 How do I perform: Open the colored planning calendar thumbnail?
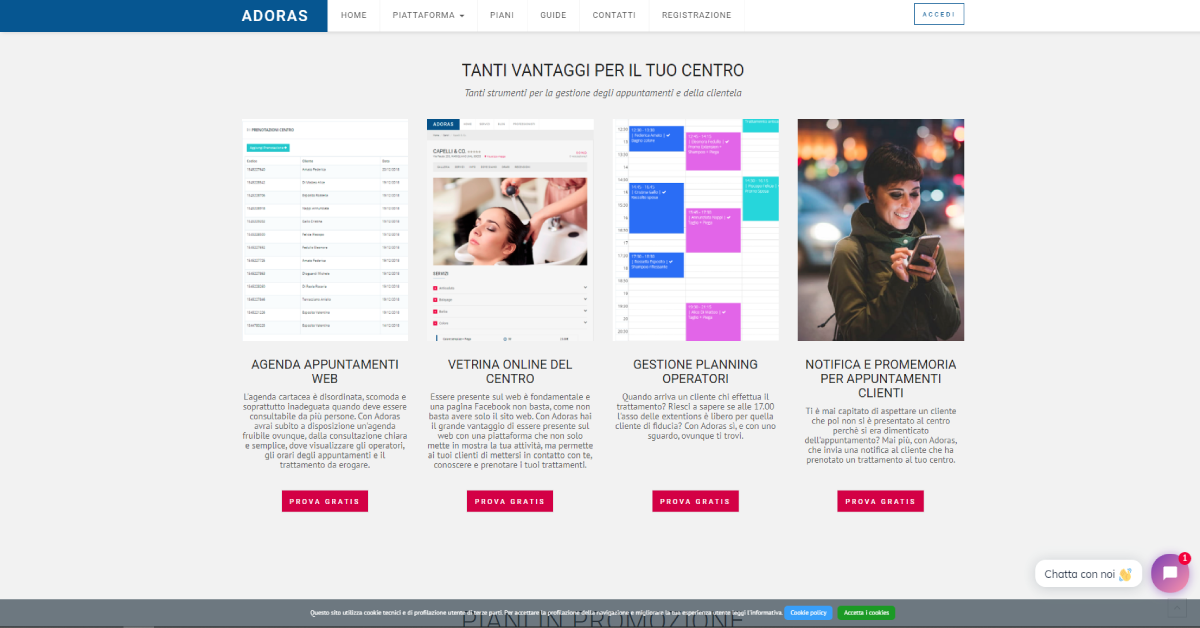(695, 230)
